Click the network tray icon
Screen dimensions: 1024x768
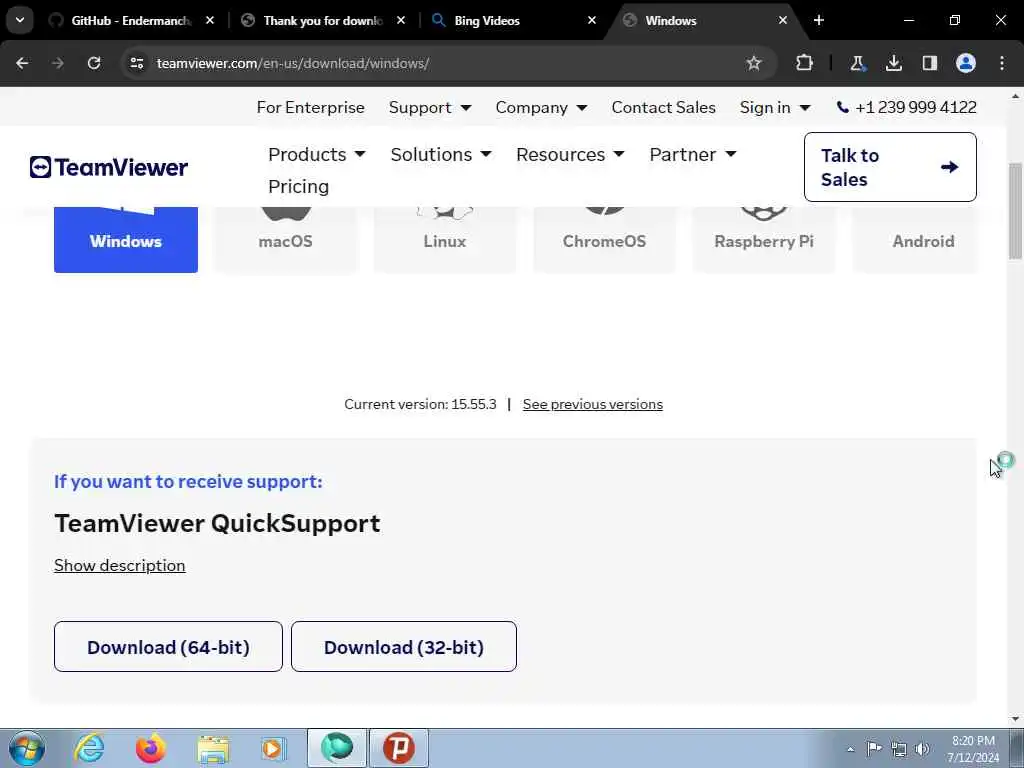899,749
